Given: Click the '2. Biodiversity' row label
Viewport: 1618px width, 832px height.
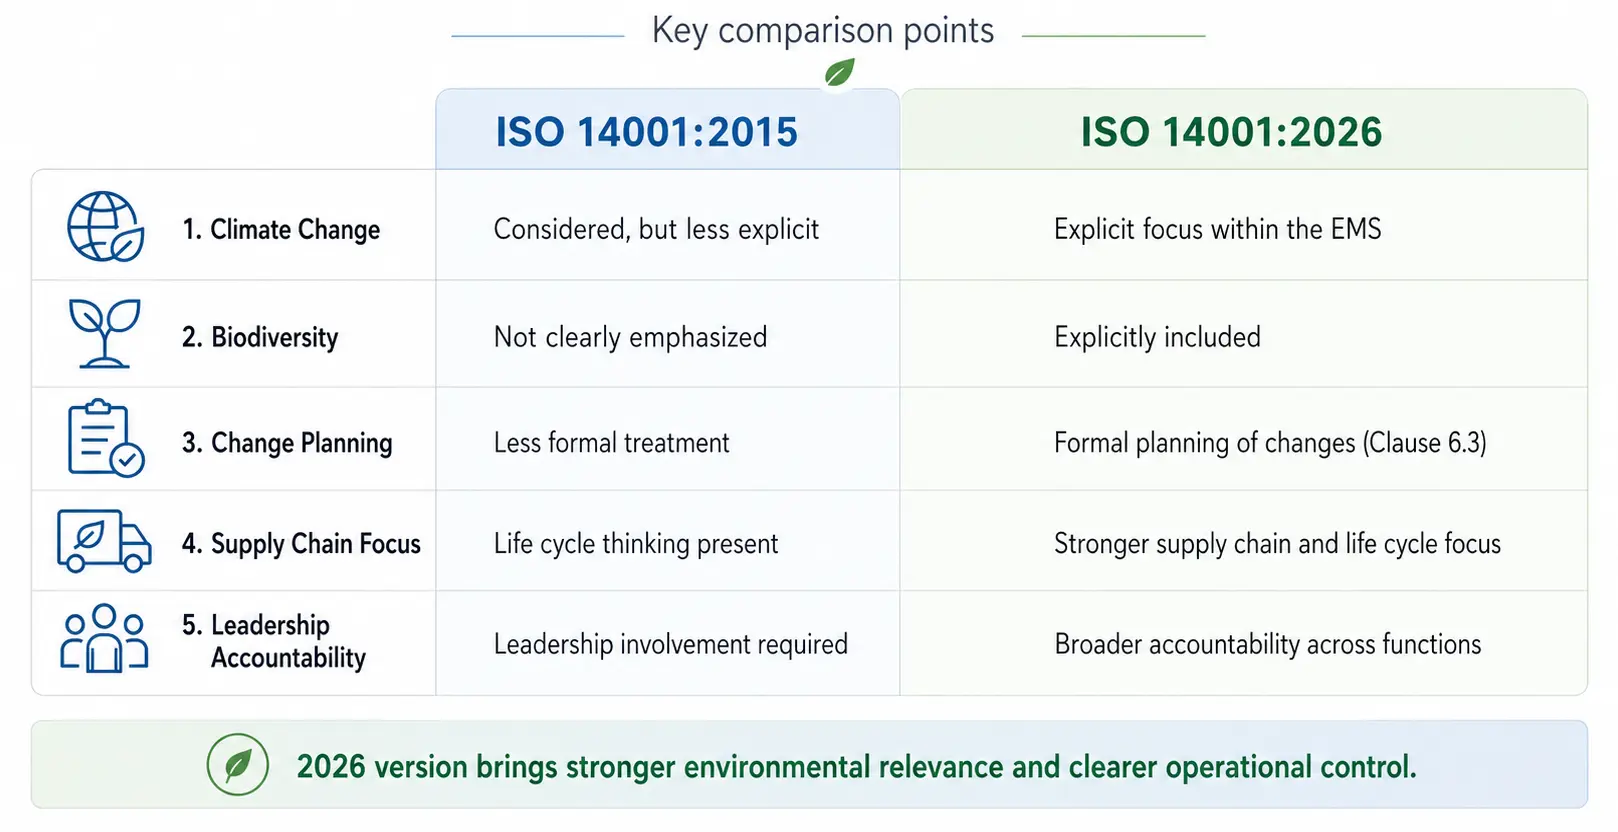Looking at the screenshot, I should pos(260,337).
